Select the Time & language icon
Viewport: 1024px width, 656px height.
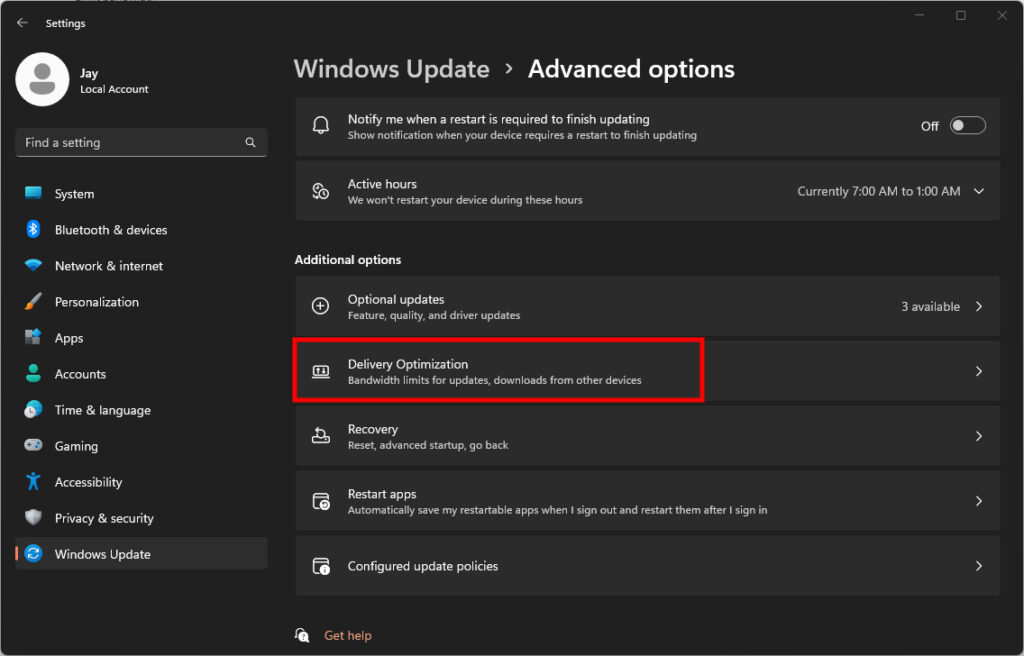(33, 409)
